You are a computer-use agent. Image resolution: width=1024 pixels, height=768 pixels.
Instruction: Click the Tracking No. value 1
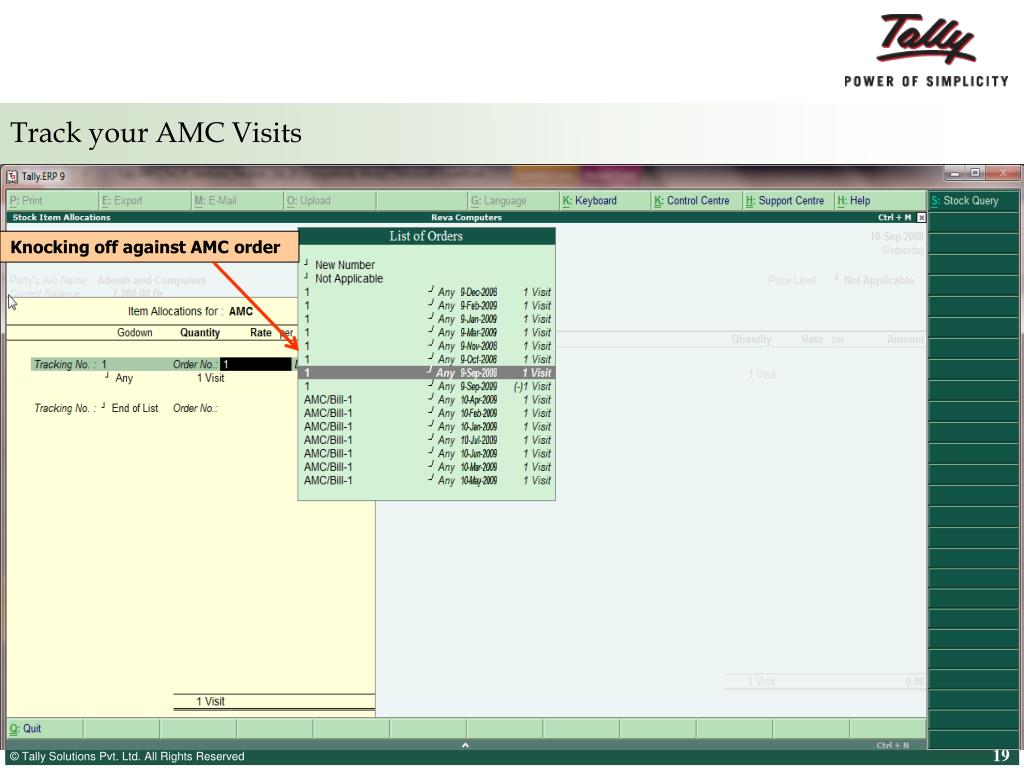104,364
